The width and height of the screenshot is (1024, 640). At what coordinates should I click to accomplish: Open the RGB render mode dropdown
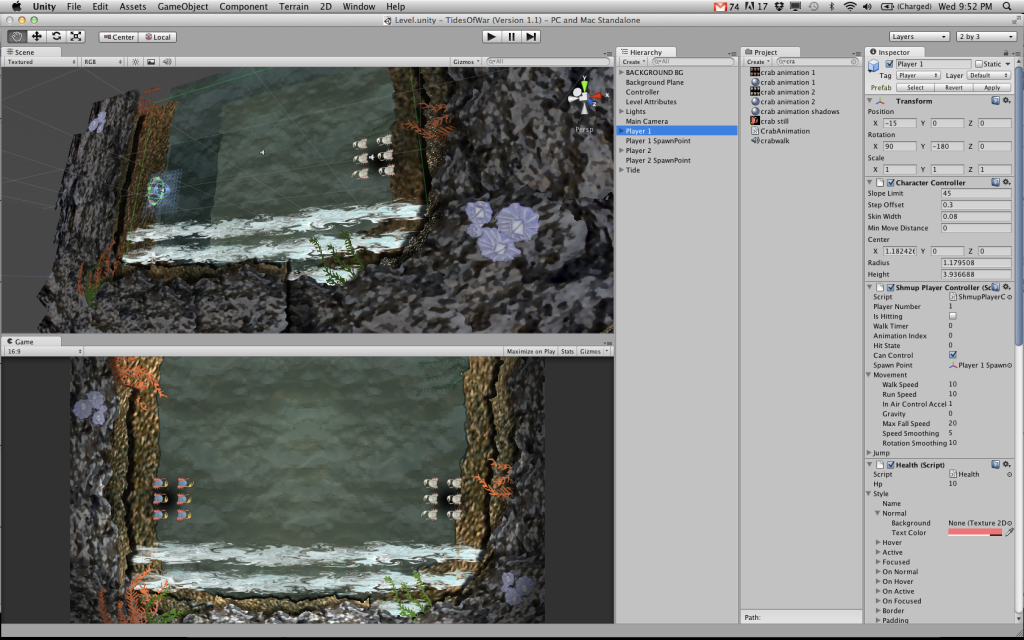click(102, 61)
